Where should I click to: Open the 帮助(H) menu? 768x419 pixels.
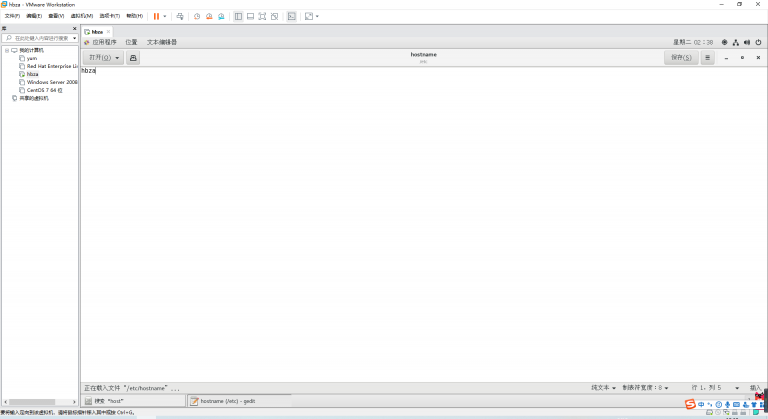click(135, 16)
